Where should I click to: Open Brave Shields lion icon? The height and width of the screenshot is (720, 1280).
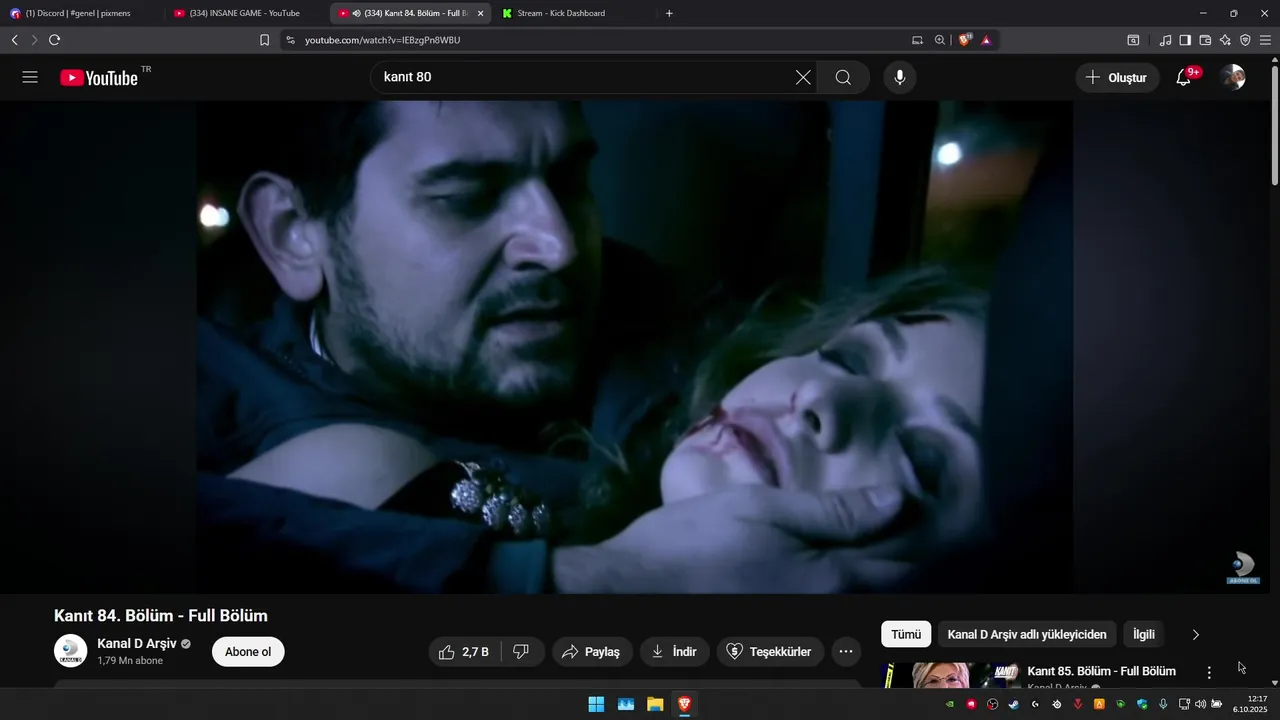pos(965,40)
